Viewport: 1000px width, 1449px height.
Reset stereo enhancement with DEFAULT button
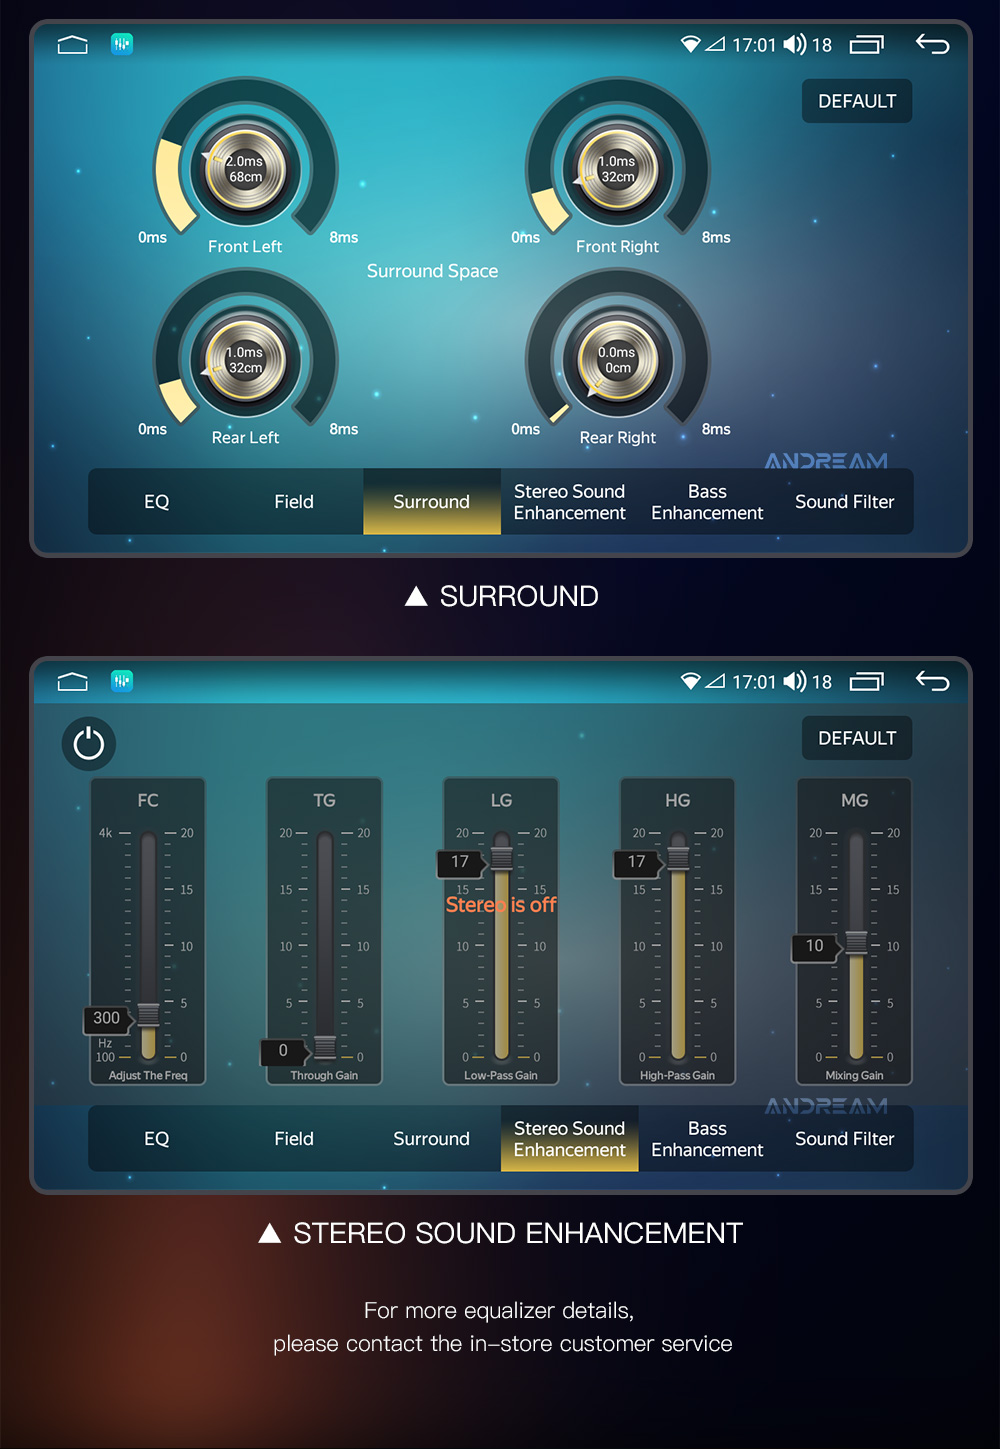click(857, 738)
